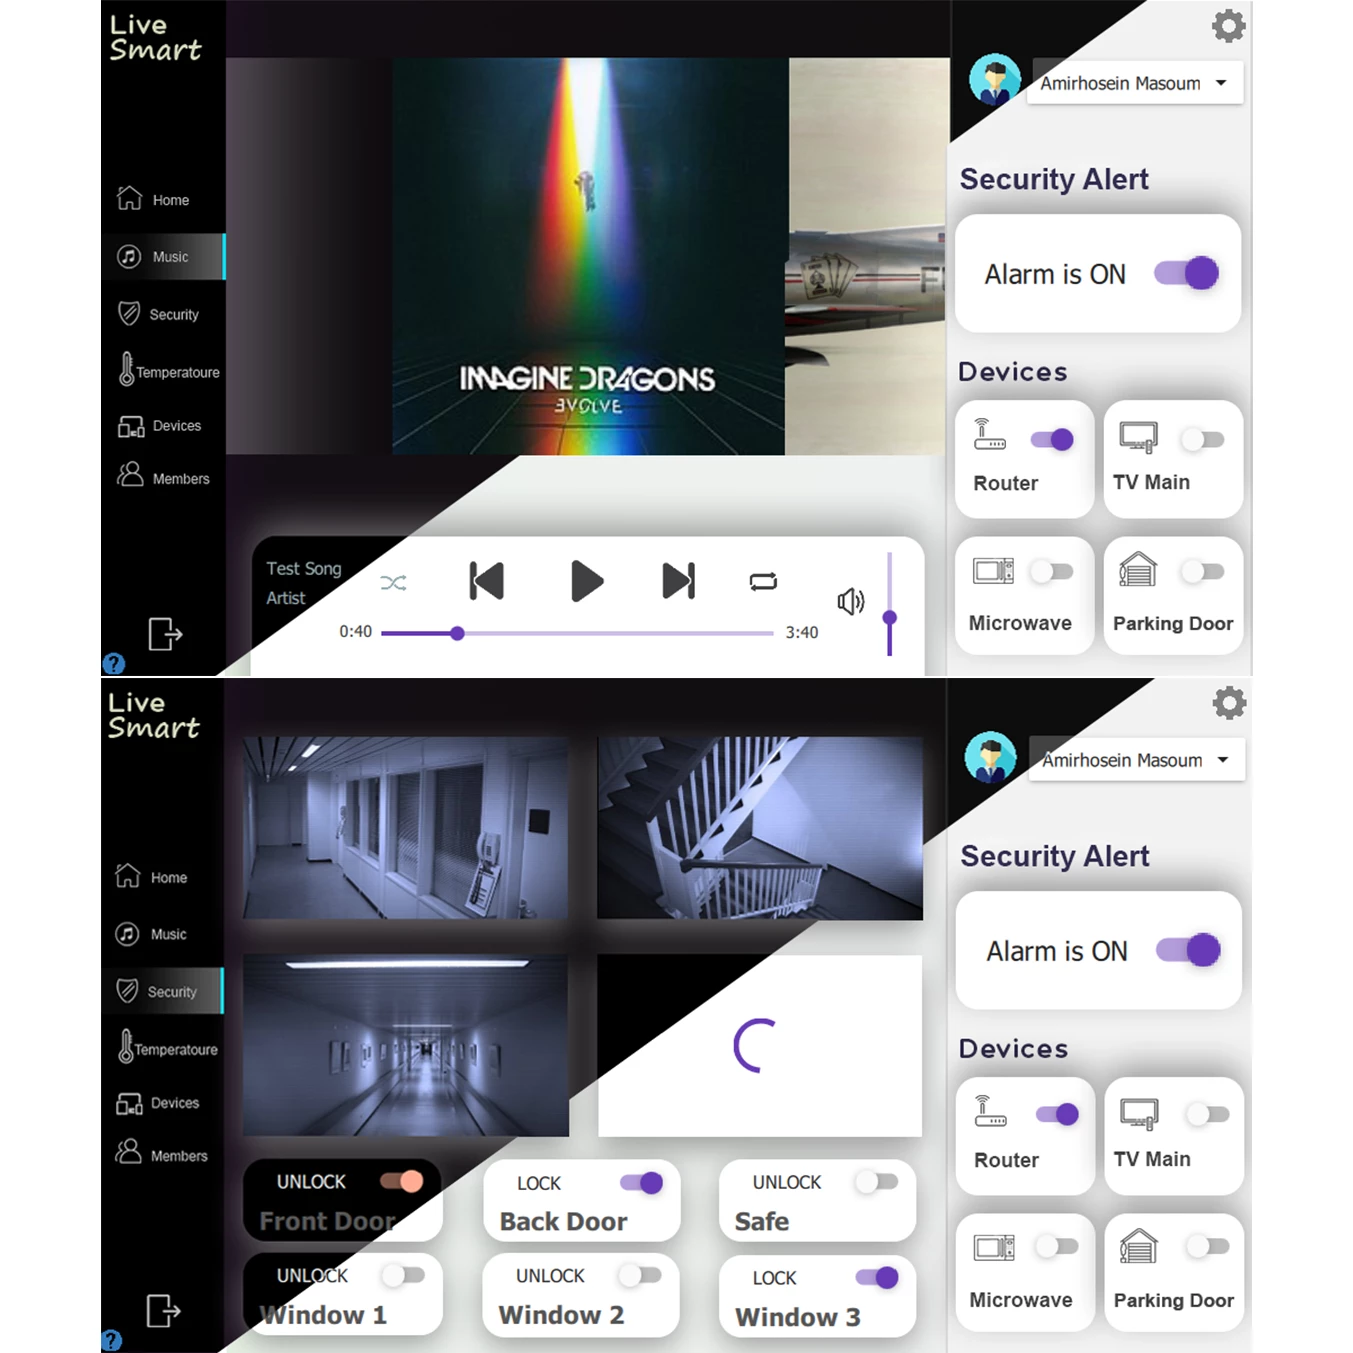The width and height of the screenshot is (1353, 1353).
Task: Click the song progress slider handle
Action: (457, 633)
